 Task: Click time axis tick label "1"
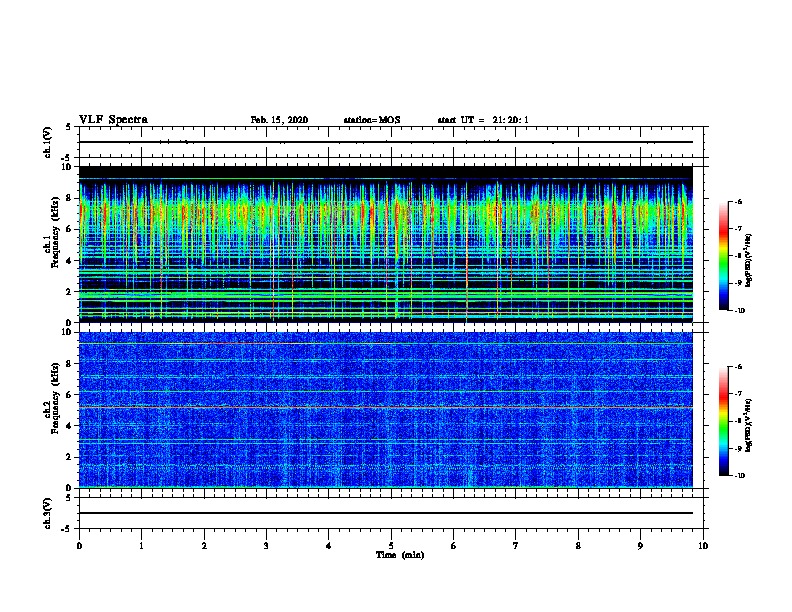[x=141, y=545]
